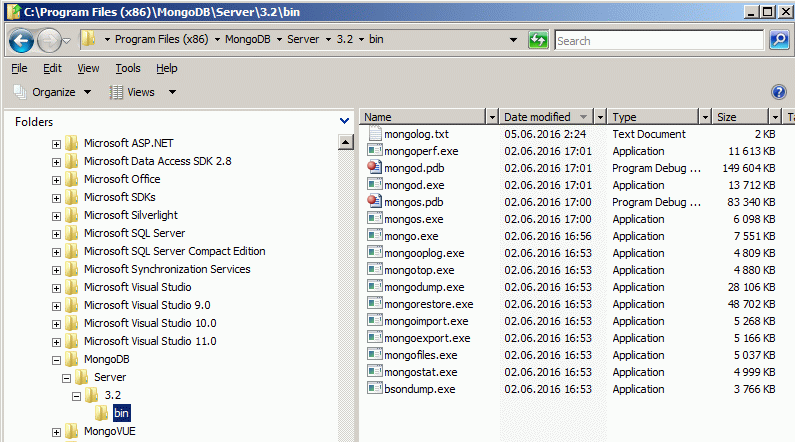Click the Back navigation arrow
795x442 pixels.
pyautogui.click(x=21, y=41)
